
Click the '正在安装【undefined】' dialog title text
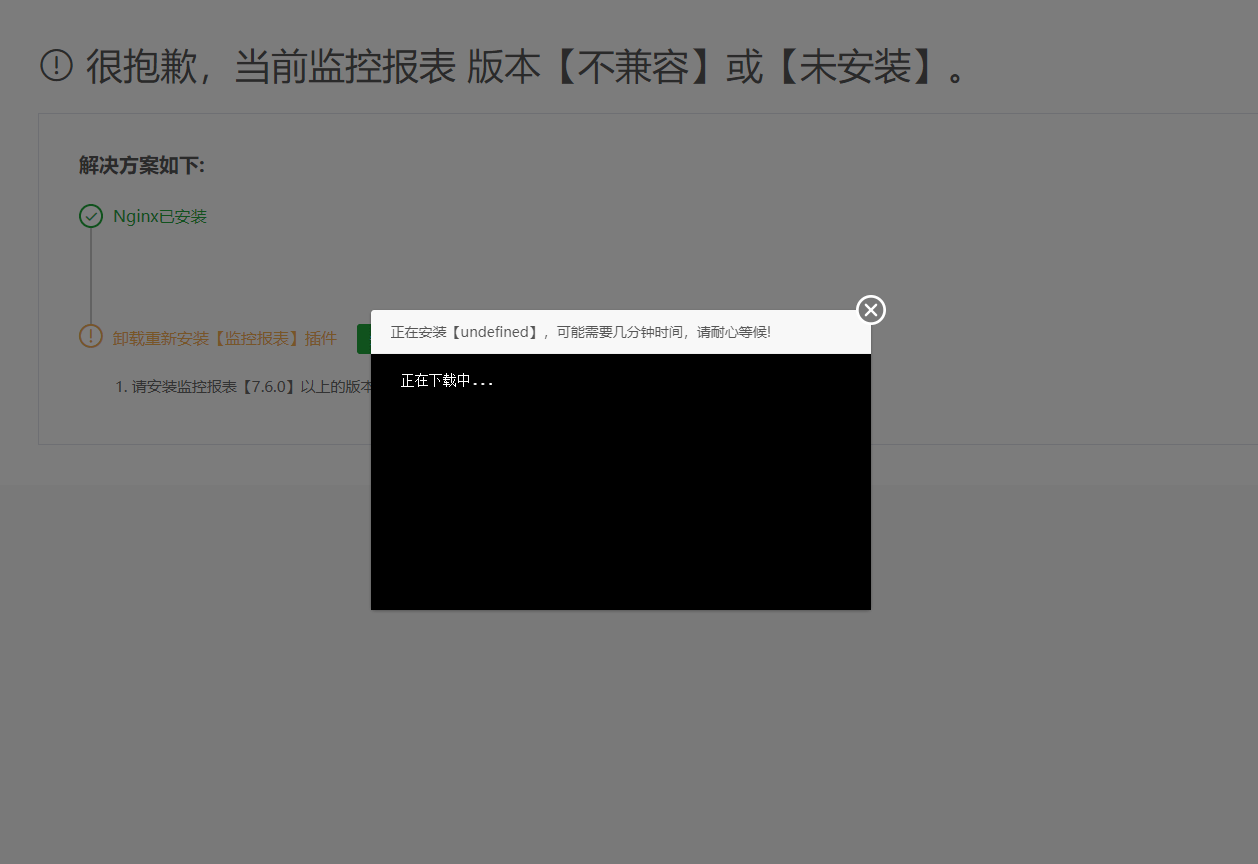pyautogui.click(x=580, y=332)
